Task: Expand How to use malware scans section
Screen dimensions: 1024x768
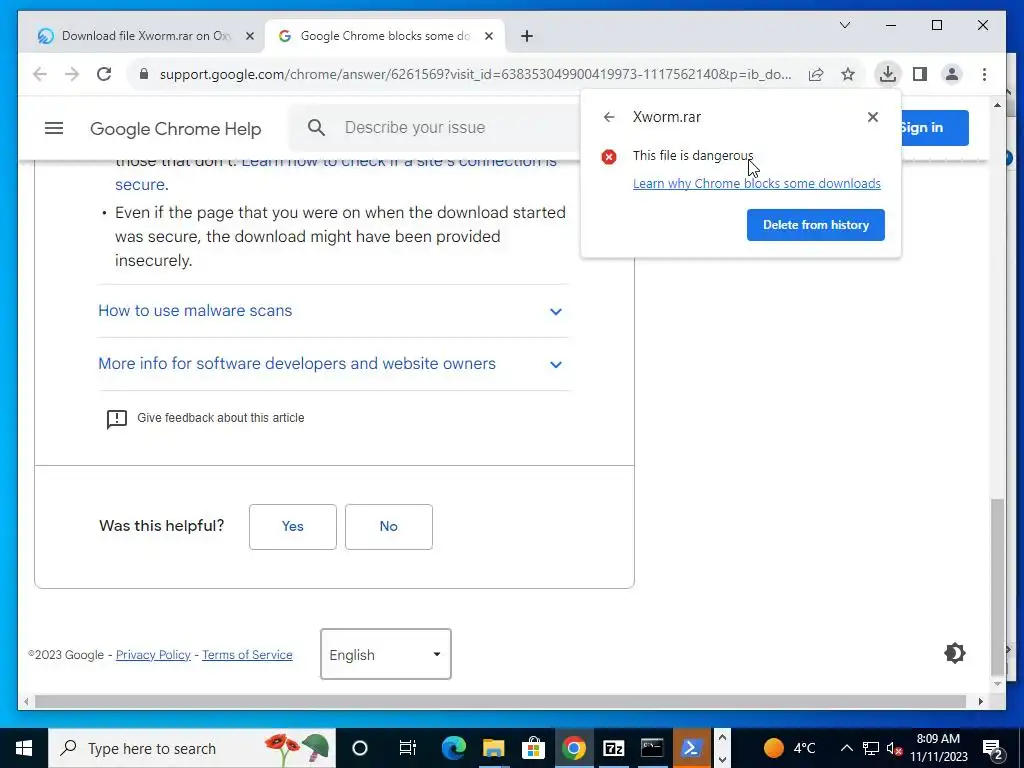Action: tap(333, 311)
